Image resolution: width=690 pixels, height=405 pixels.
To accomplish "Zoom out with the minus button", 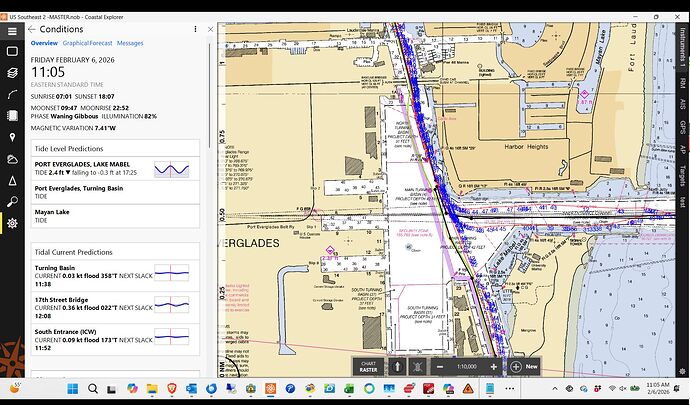I will [x=440, y=367].
